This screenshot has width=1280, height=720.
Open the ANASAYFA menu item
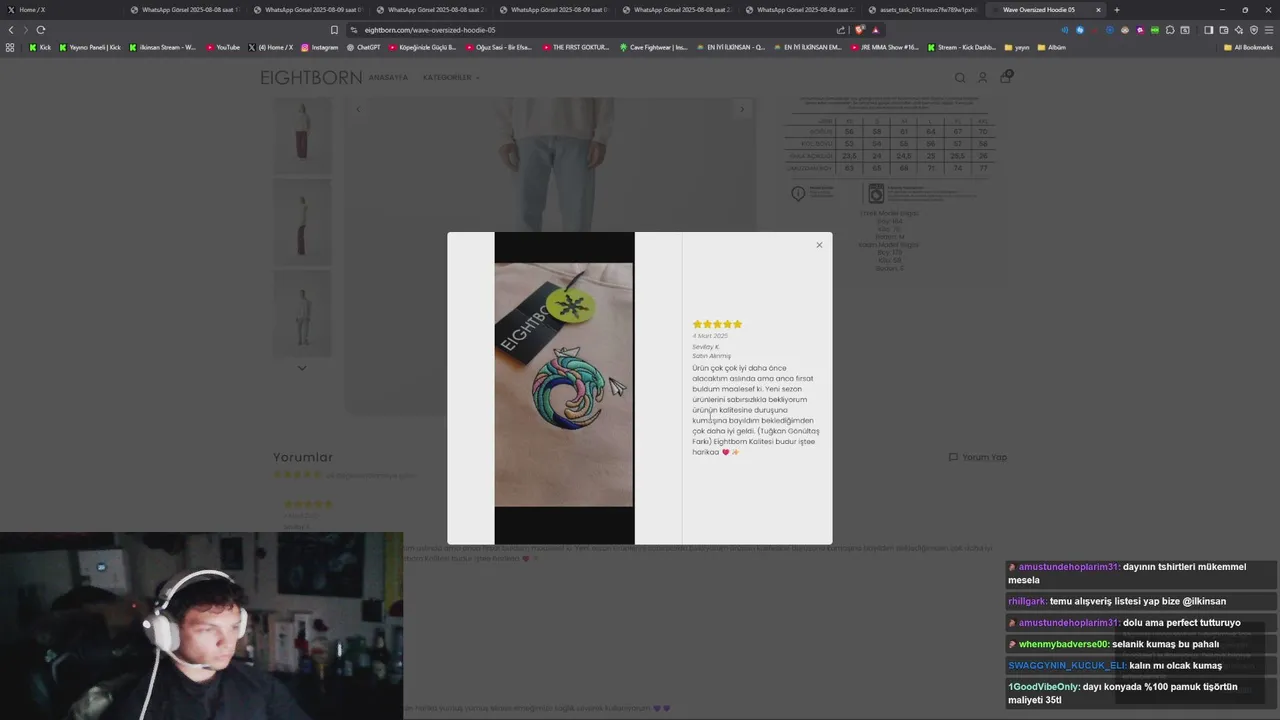pos(388,77)
